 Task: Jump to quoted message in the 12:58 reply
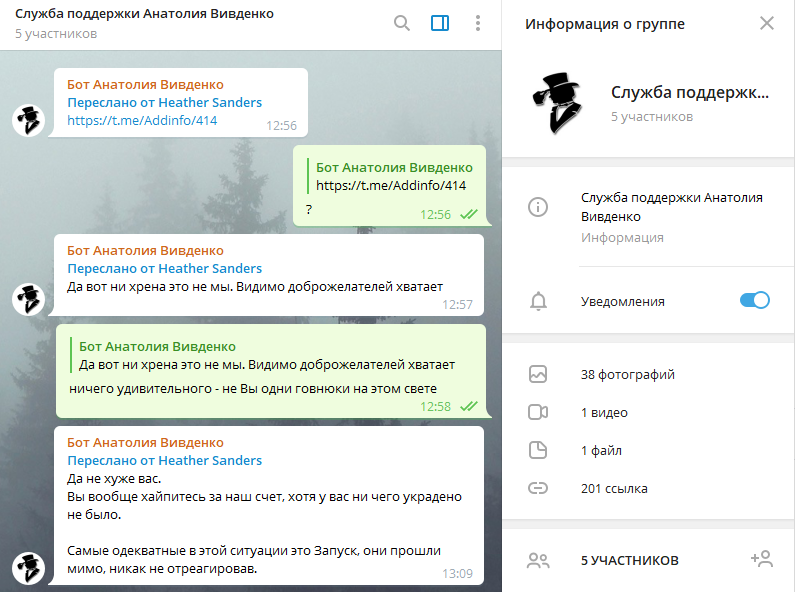[263, 356]
